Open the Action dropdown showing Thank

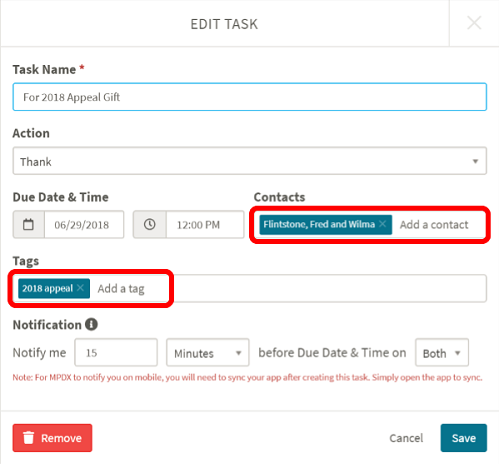(x=250, y=161)
